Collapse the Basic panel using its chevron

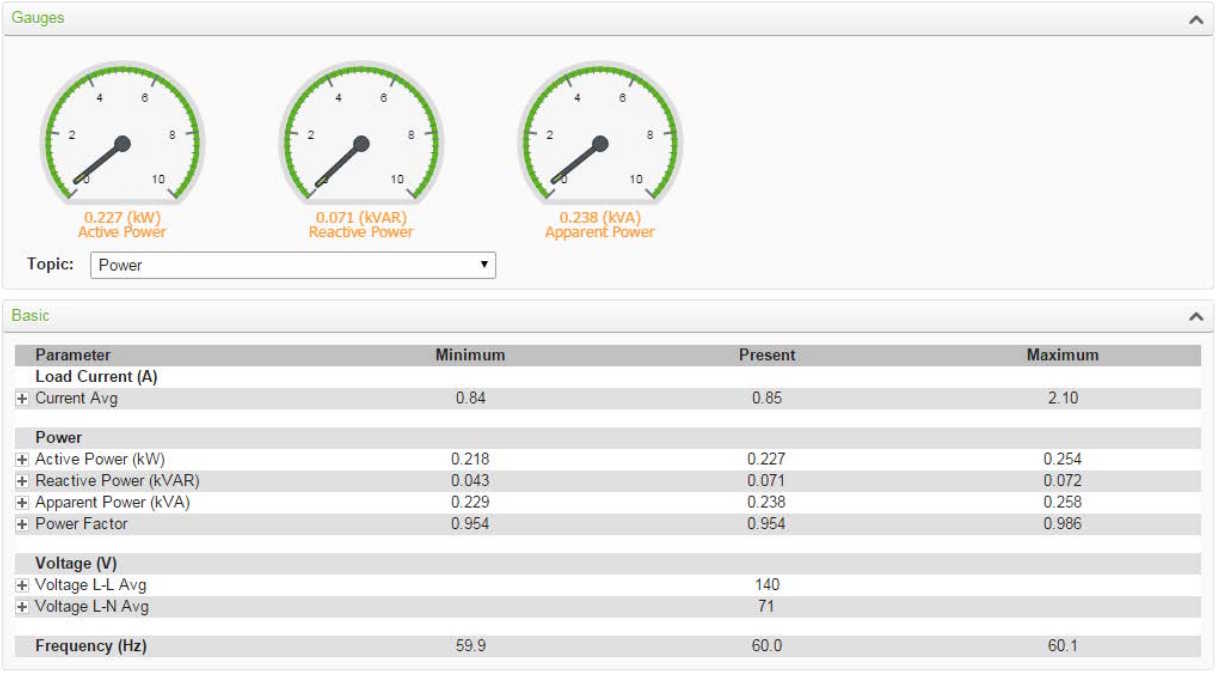(1195, 316)
